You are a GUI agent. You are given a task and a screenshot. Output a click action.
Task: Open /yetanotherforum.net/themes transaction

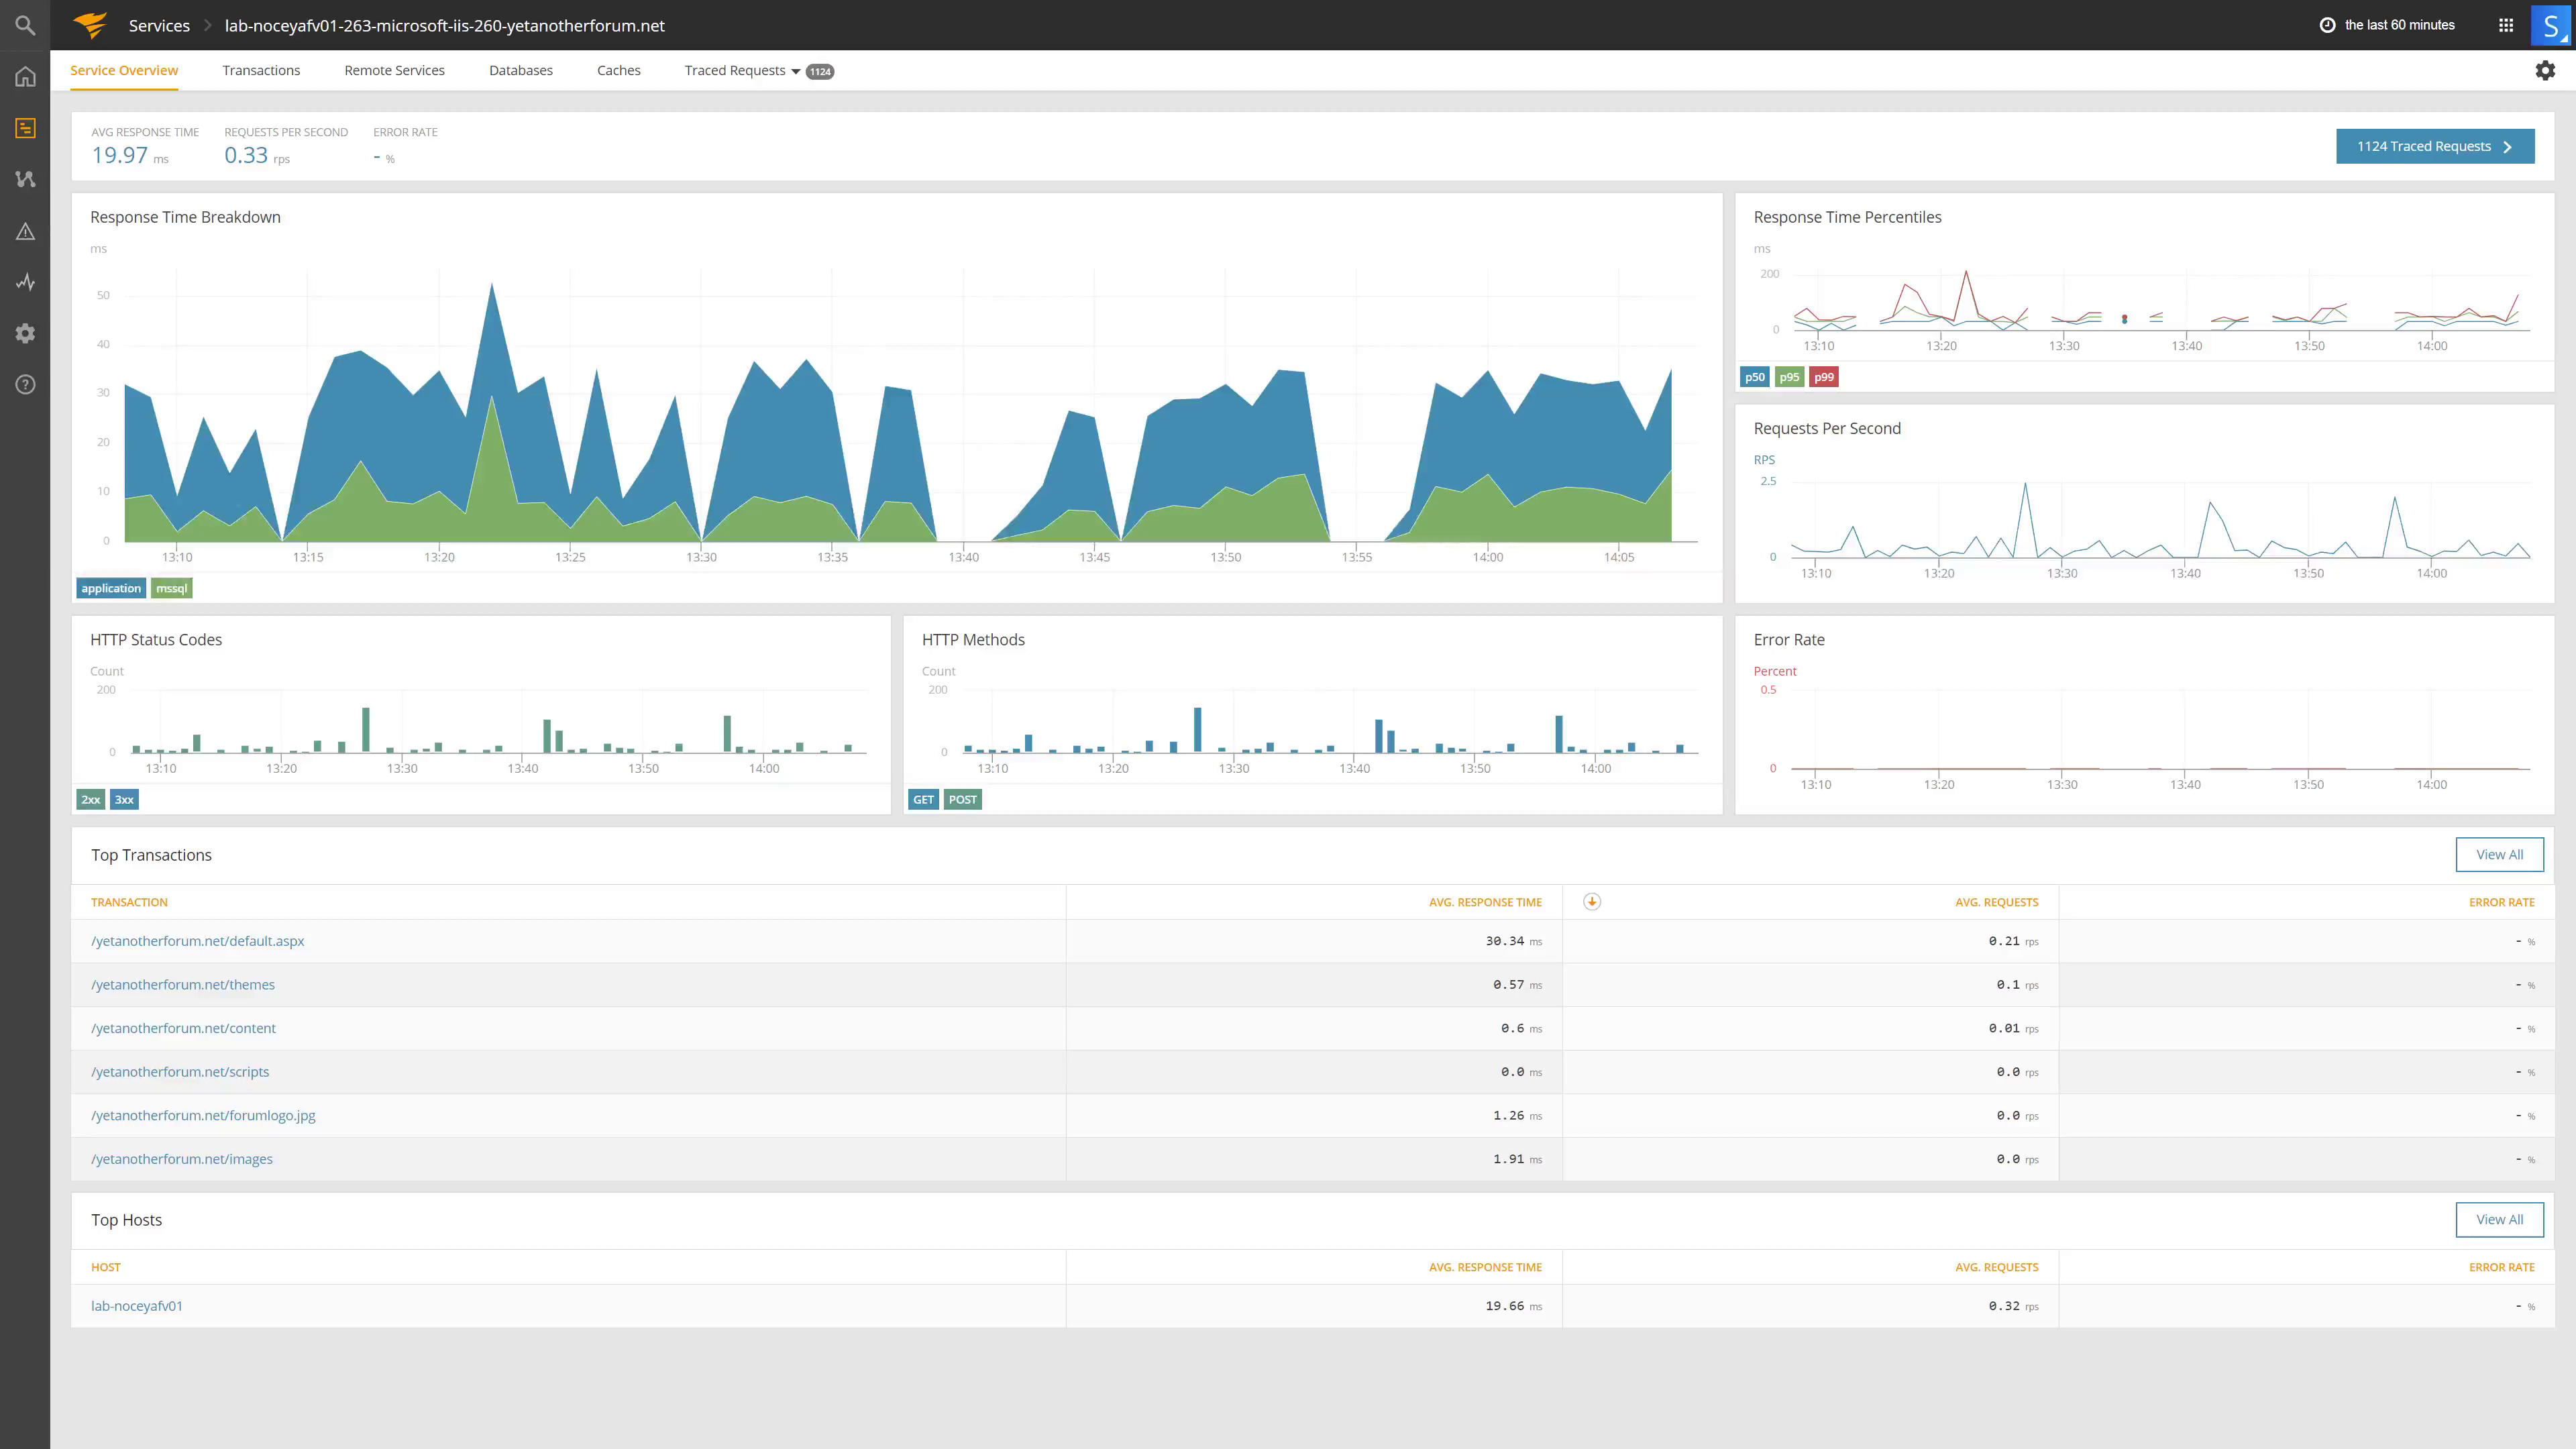point(183,984)
